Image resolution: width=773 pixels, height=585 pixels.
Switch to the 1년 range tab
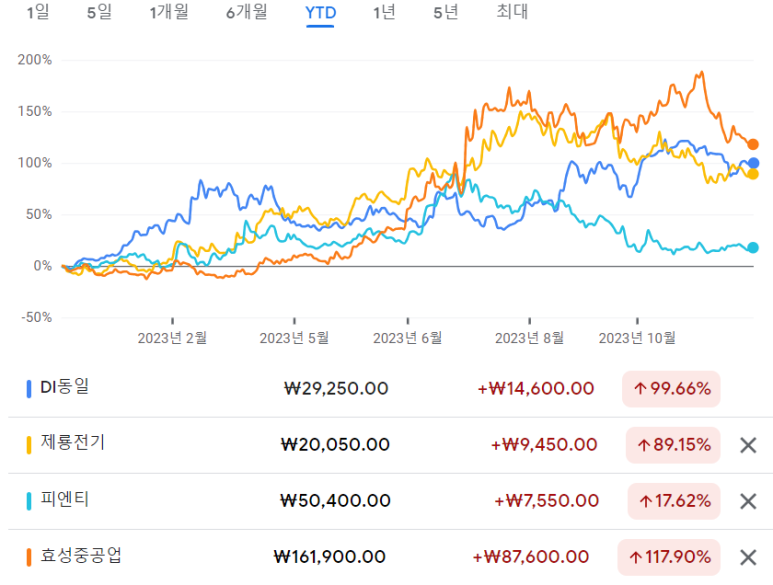[384, 12]
